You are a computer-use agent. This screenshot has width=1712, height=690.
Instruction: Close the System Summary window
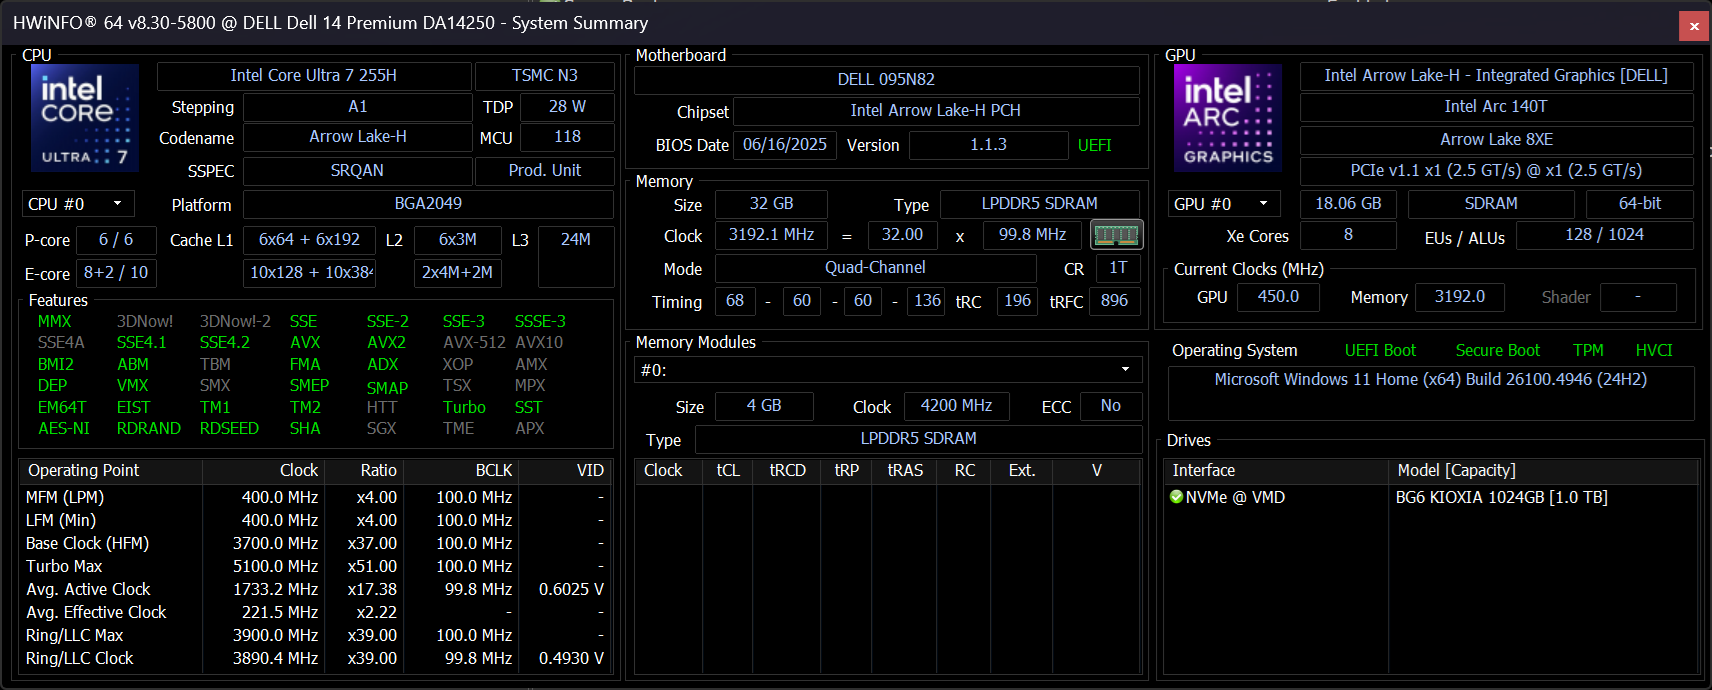[1694, 26]
